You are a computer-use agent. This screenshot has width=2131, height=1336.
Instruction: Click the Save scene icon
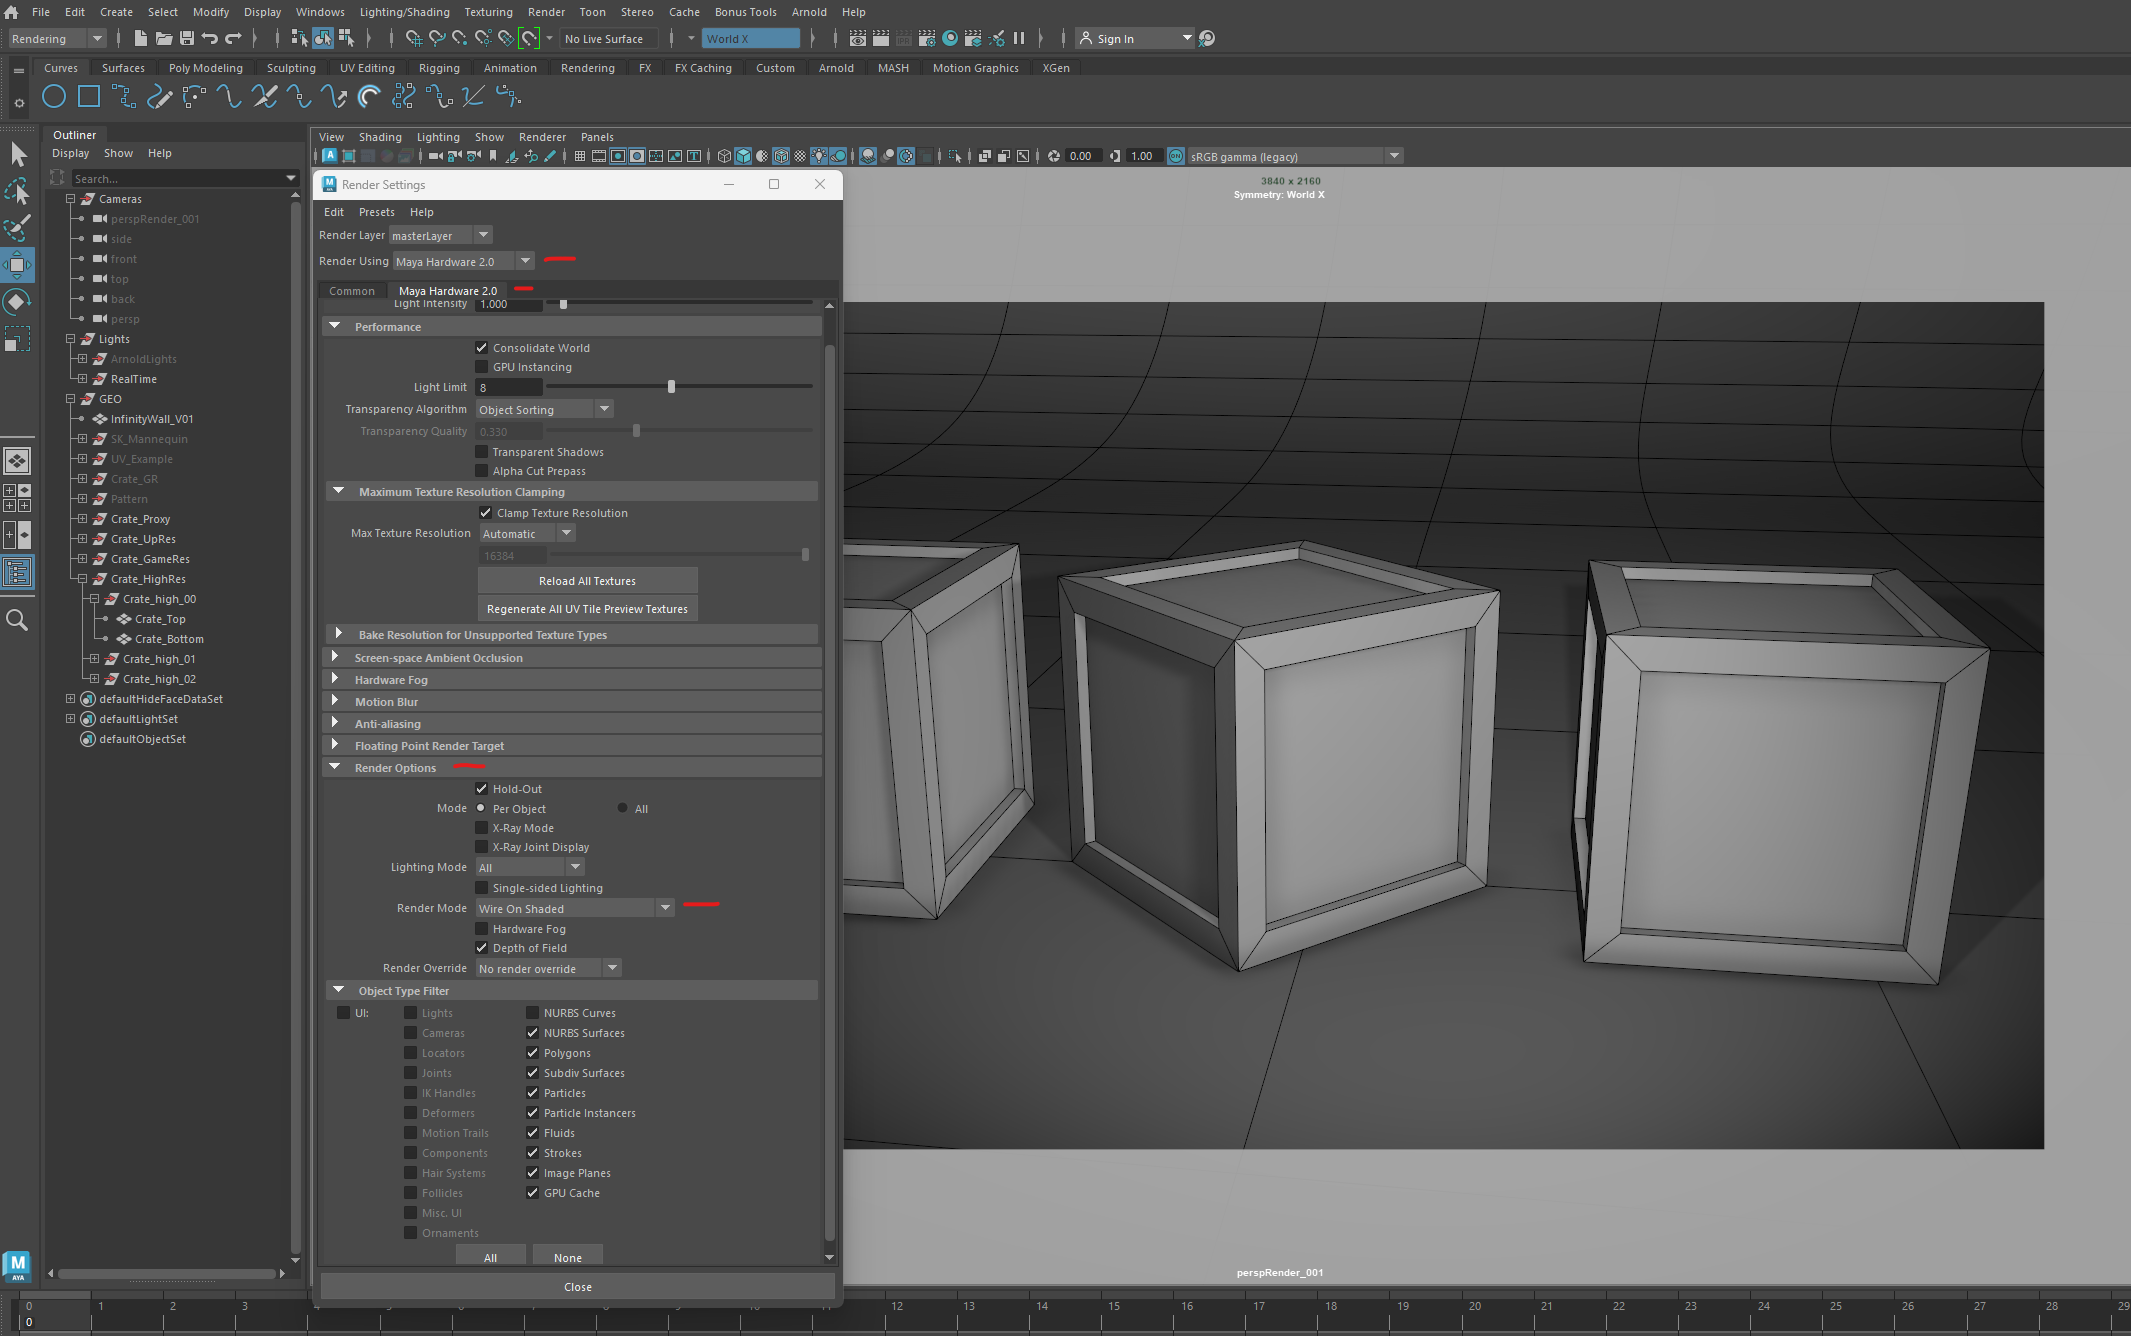point(187,39)
